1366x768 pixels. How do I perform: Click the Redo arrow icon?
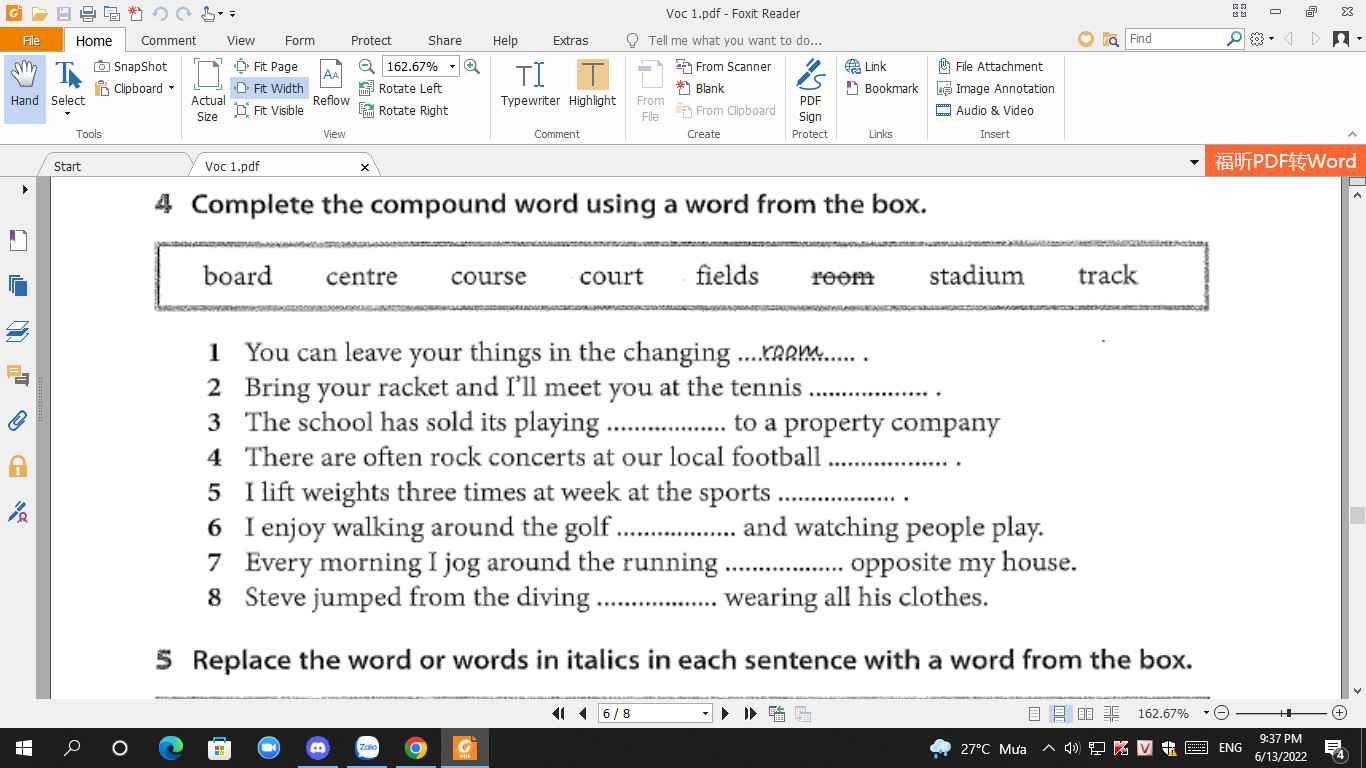click(183, 14)
